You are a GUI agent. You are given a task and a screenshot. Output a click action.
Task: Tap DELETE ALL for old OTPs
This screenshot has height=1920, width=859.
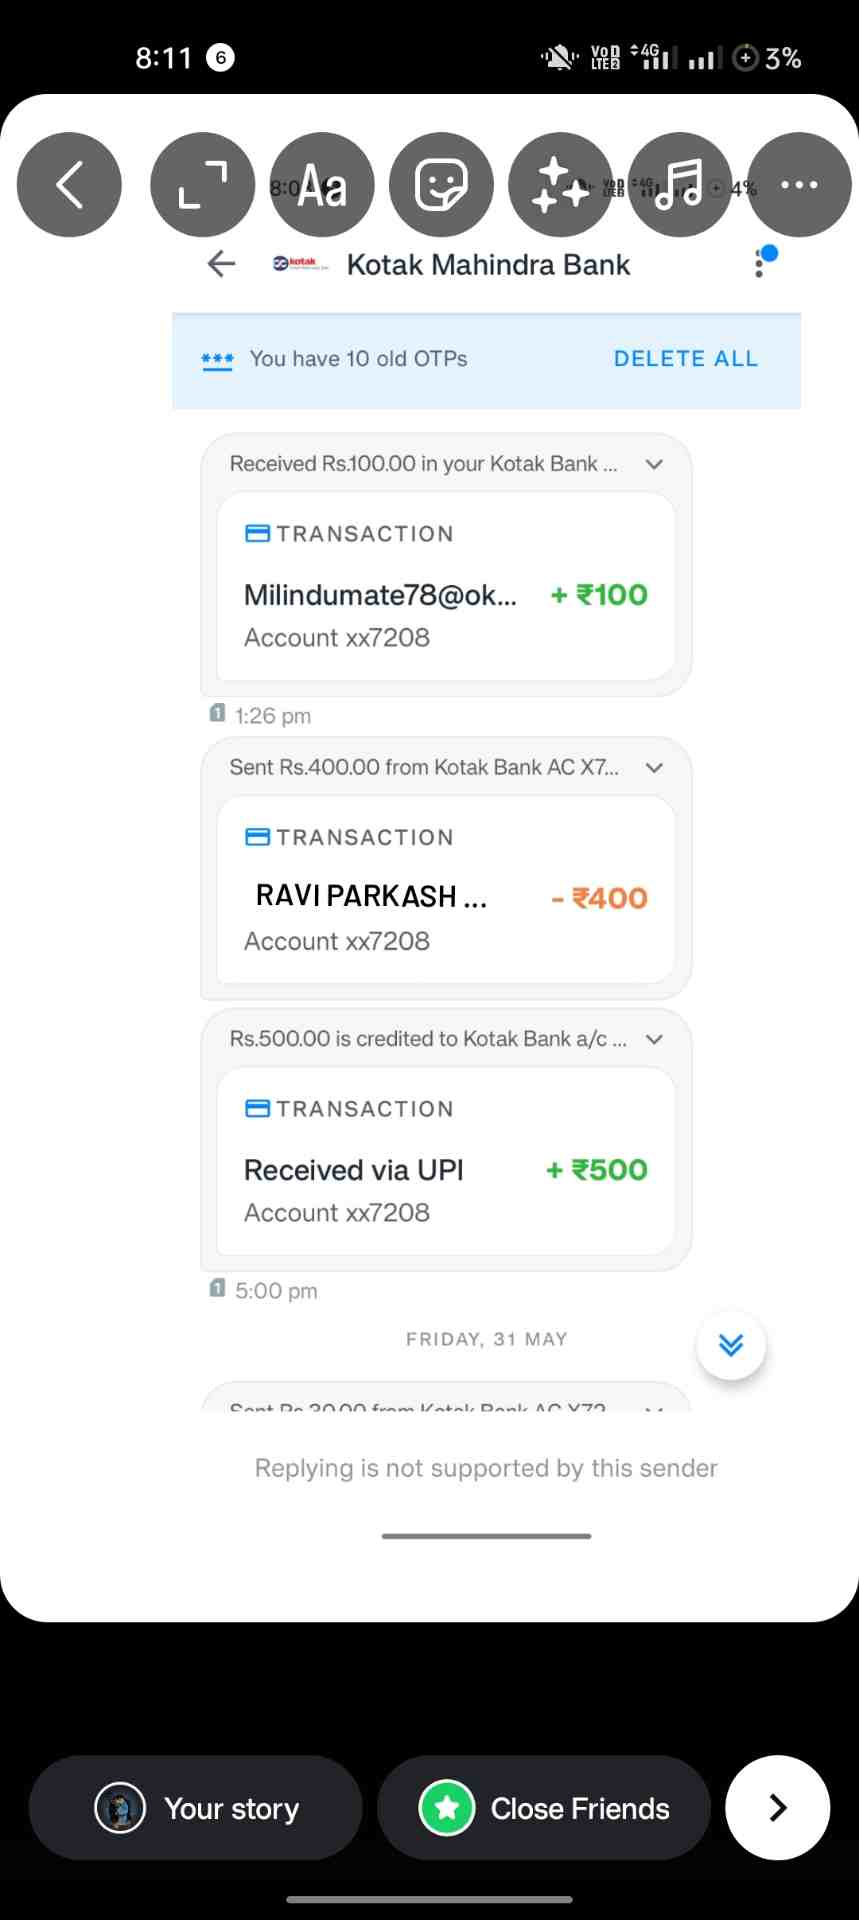(686, 359)
